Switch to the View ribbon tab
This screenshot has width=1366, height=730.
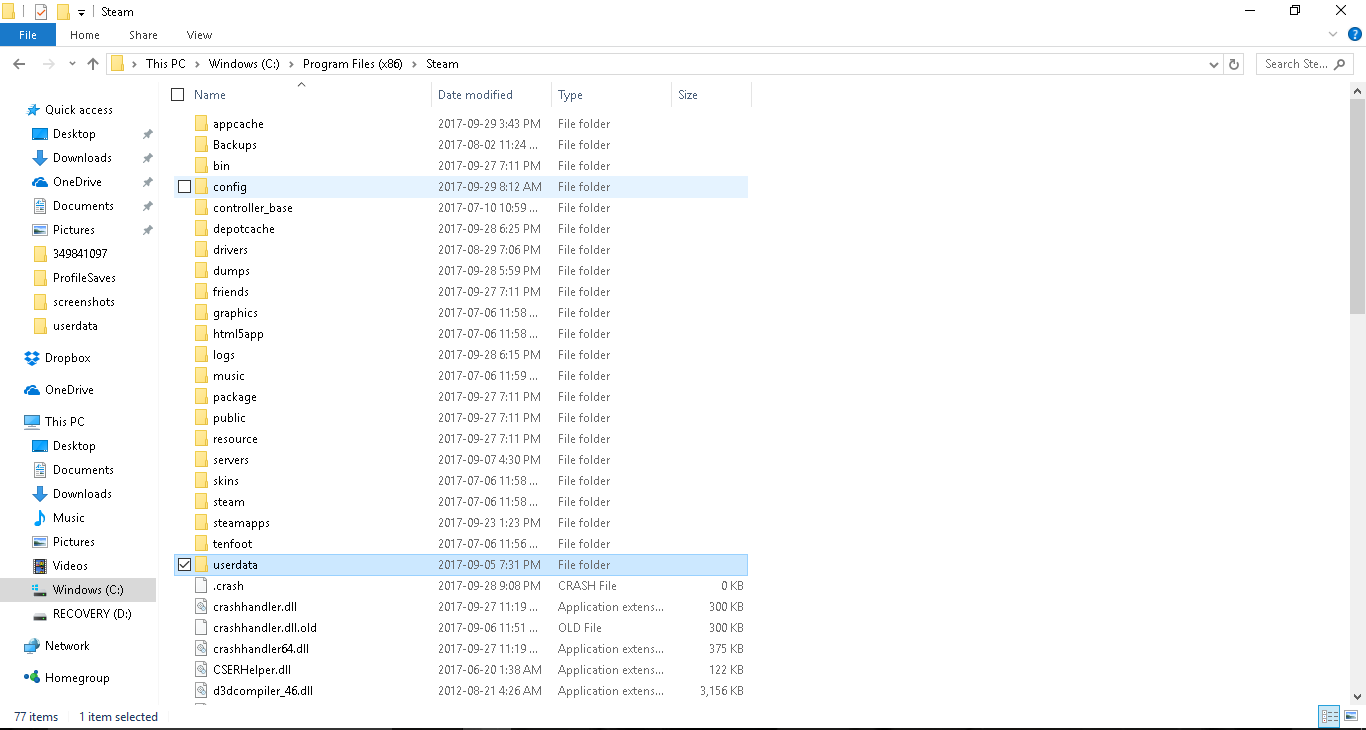[x=199, y=35]
